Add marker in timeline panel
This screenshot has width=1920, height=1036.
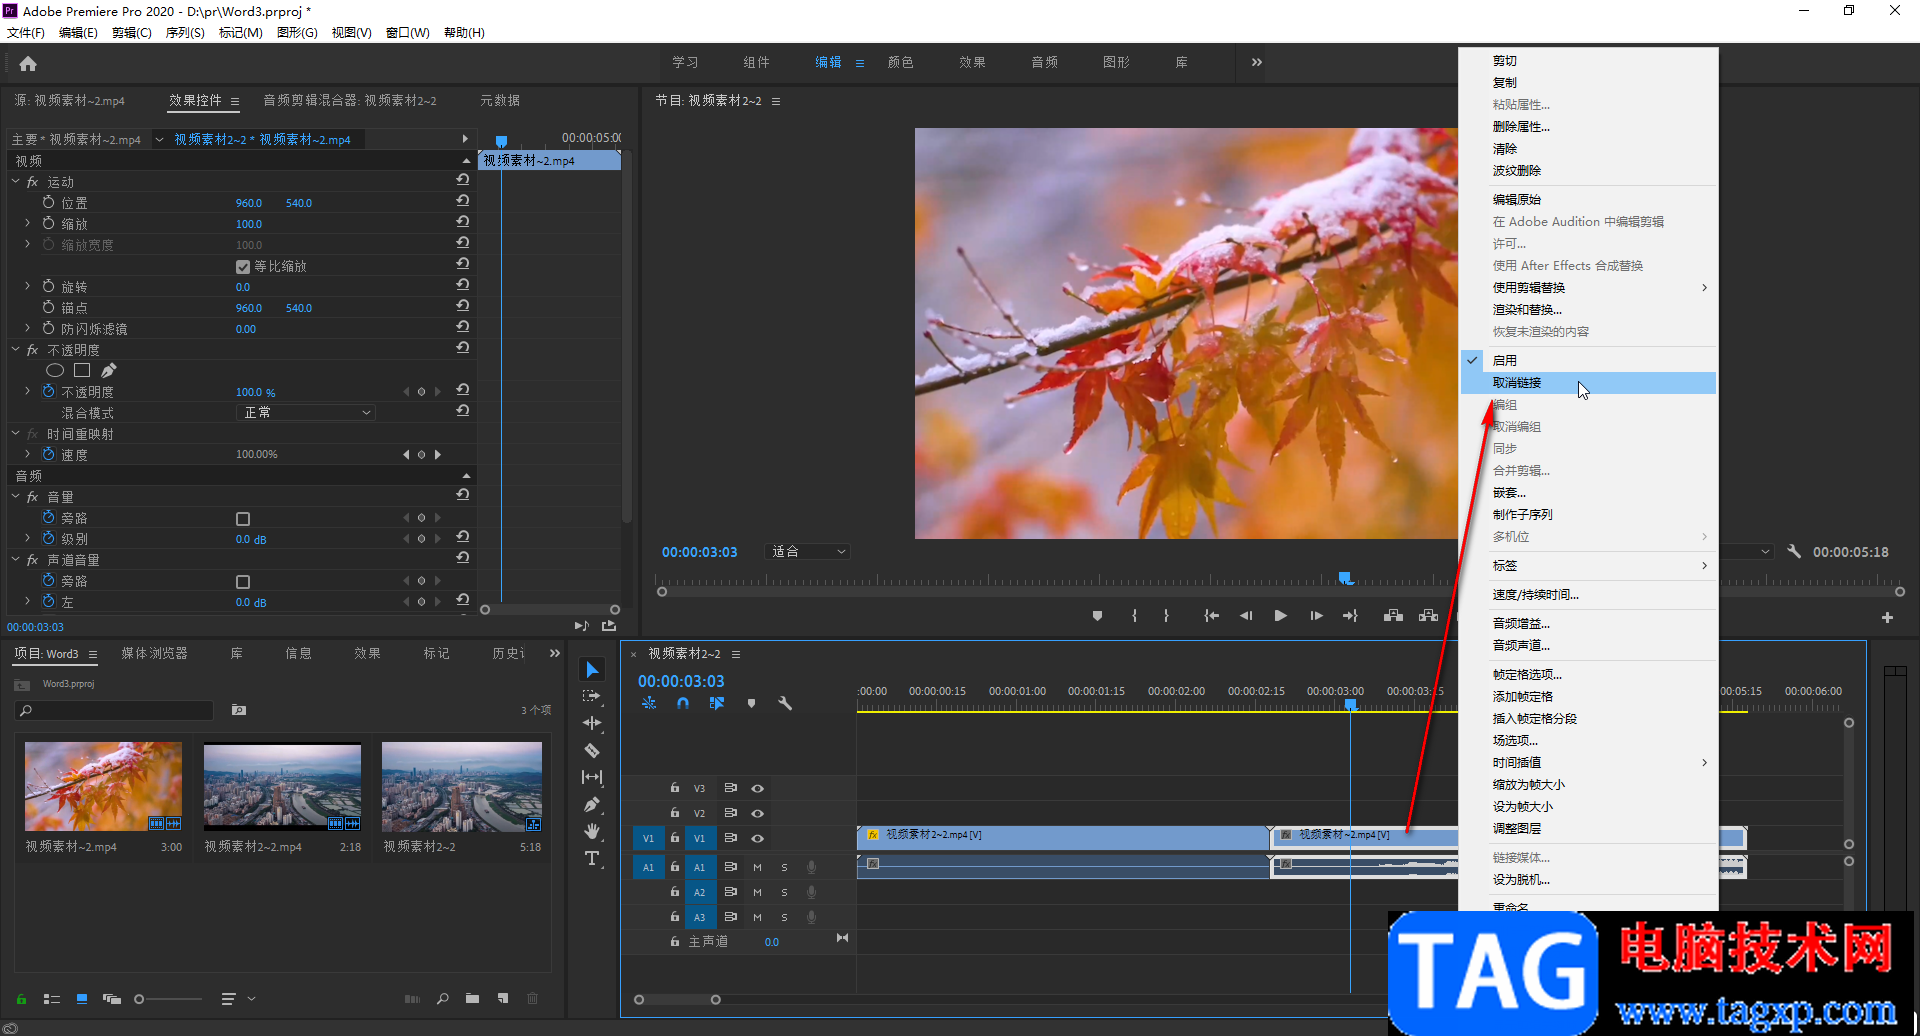(751, 703)
